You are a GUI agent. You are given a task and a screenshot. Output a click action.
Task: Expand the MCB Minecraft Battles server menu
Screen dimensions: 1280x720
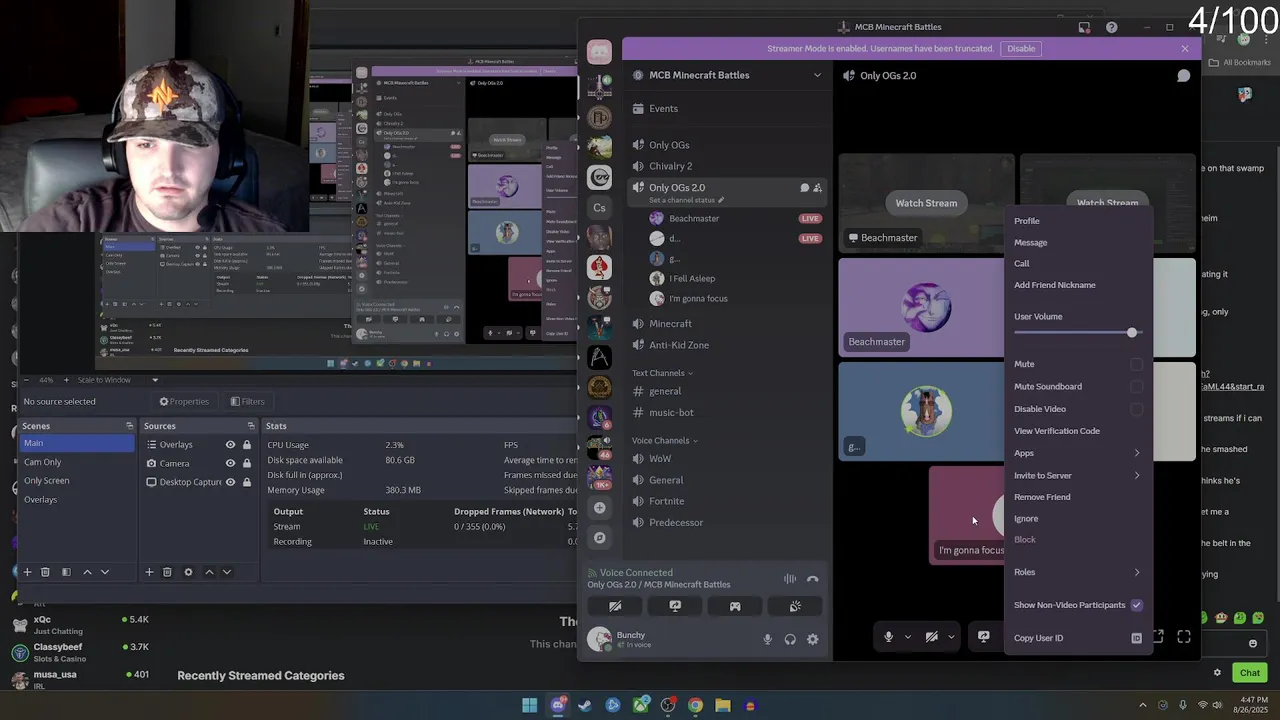coord(817,75)
